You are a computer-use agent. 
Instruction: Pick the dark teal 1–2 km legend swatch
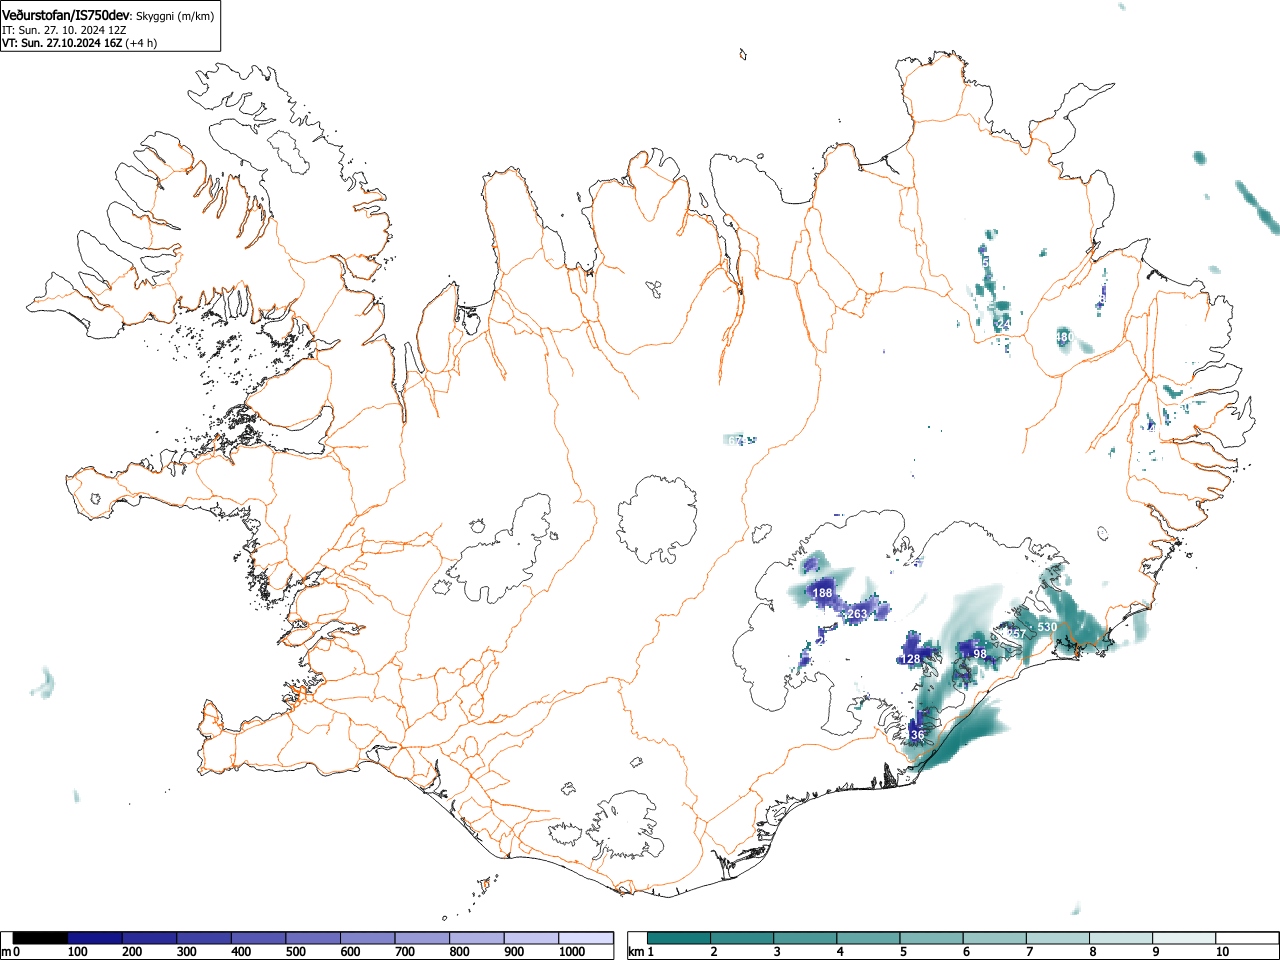pyautogui.click(x=679, y=938)
